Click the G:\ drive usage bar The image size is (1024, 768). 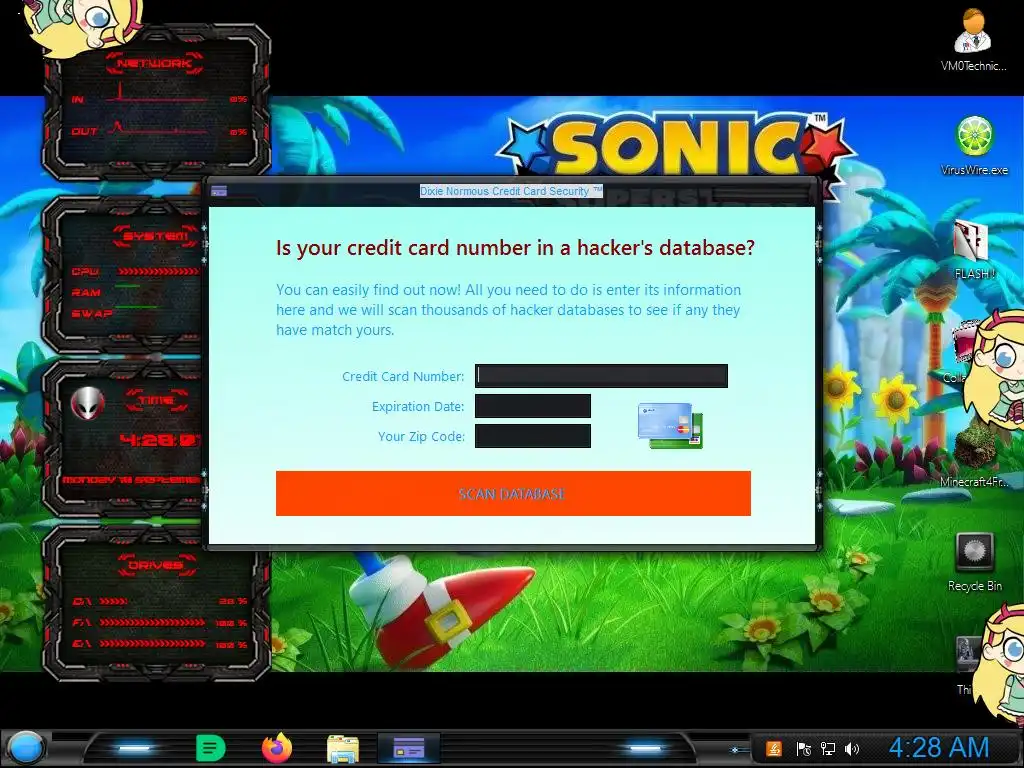pos(152,644)
